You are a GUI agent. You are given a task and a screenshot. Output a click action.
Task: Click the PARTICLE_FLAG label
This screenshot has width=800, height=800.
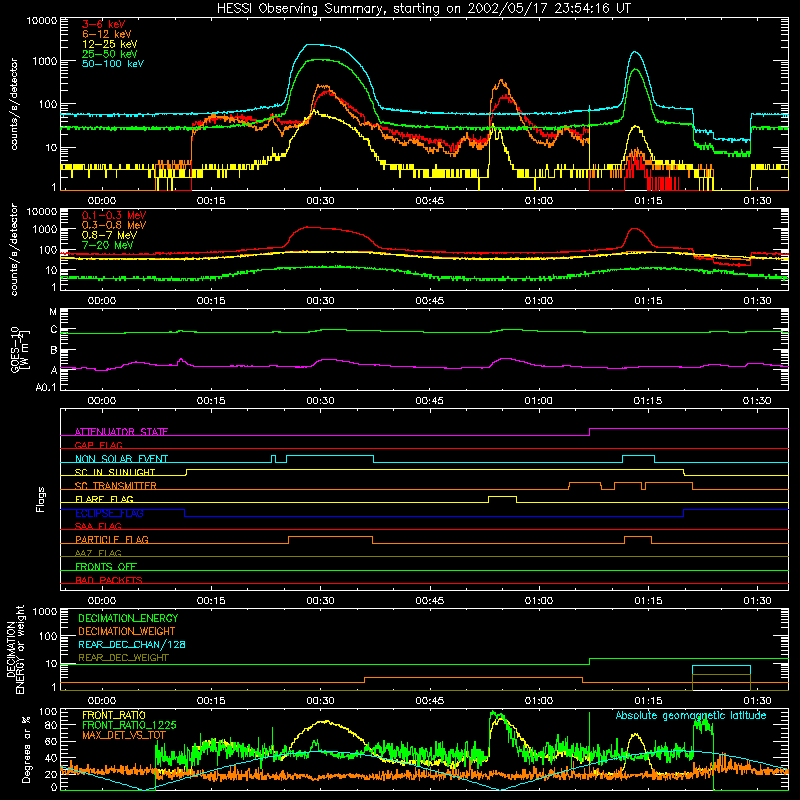[x=112, y=539]
